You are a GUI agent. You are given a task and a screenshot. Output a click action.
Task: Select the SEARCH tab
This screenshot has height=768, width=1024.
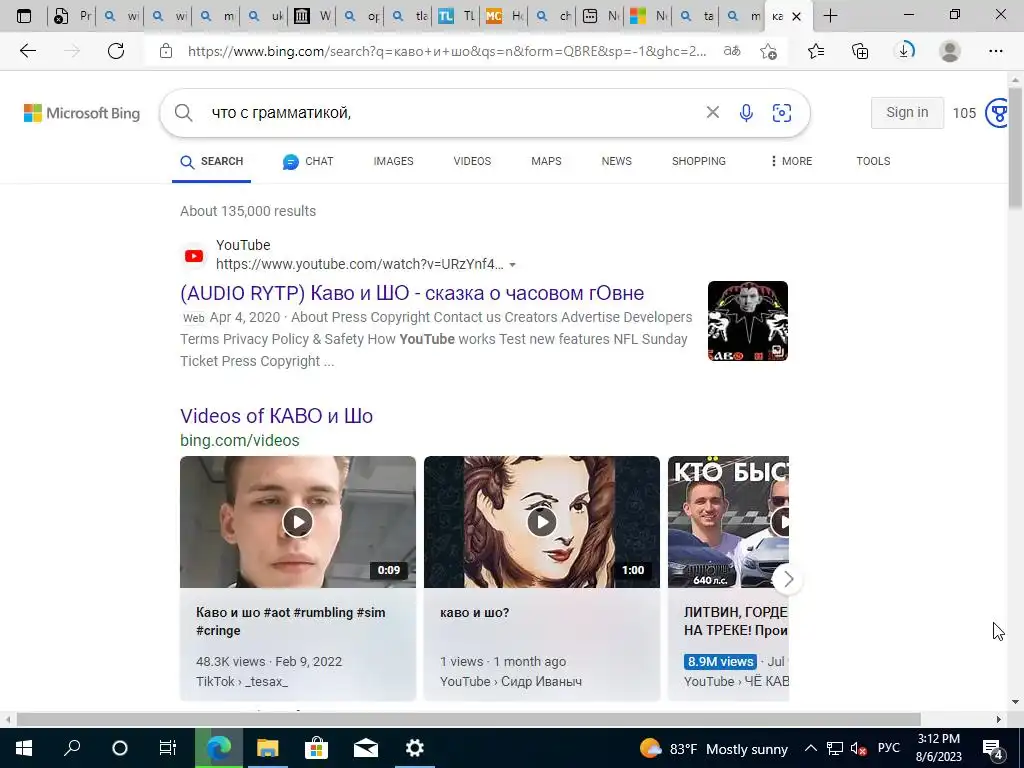[x=212, y=161]
